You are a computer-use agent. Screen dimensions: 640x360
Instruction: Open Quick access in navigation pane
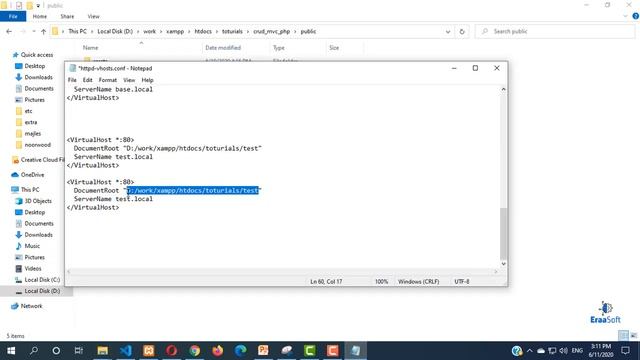click(x=36, y=55)
